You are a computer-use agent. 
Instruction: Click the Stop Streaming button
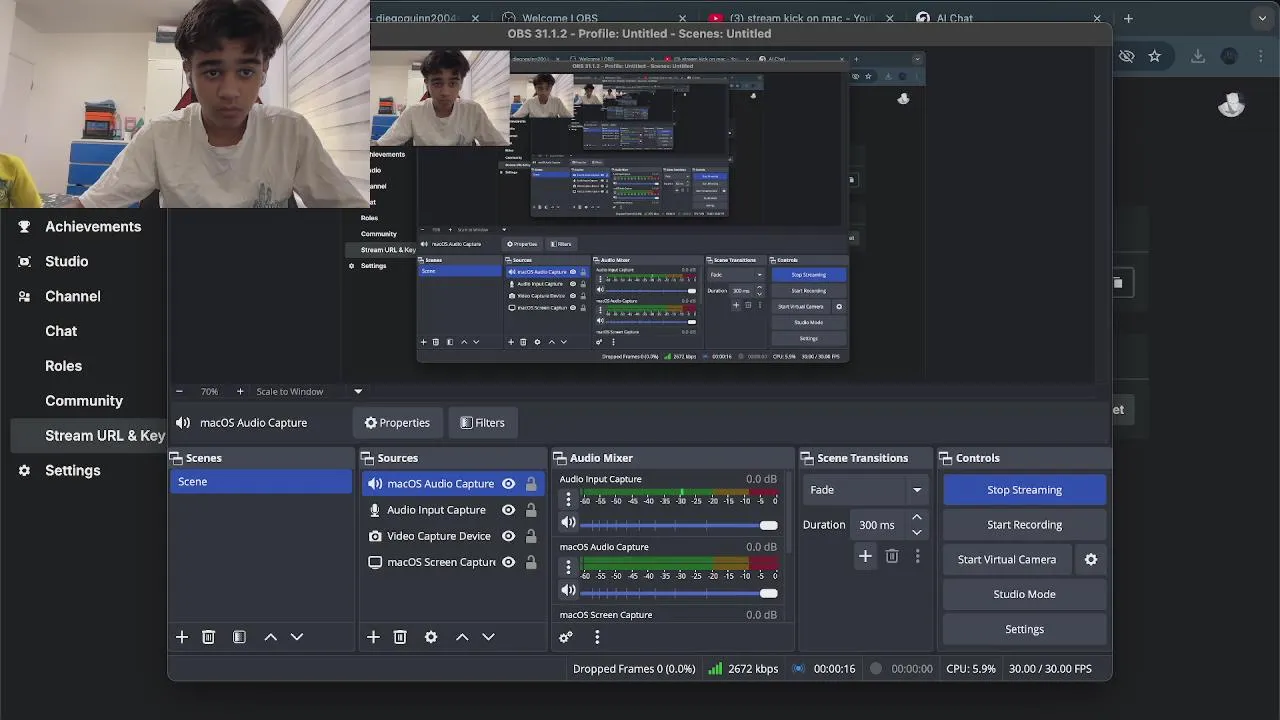(x=1024, y=490)
